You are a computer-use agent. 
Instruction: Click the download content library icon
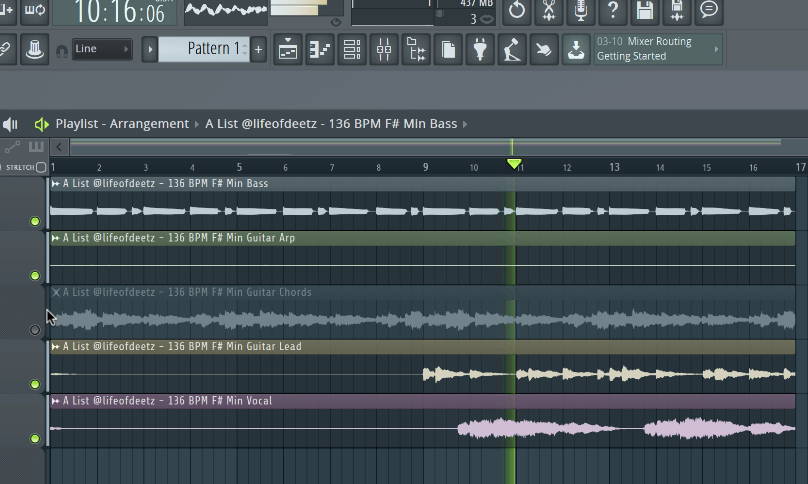(576, 50)
